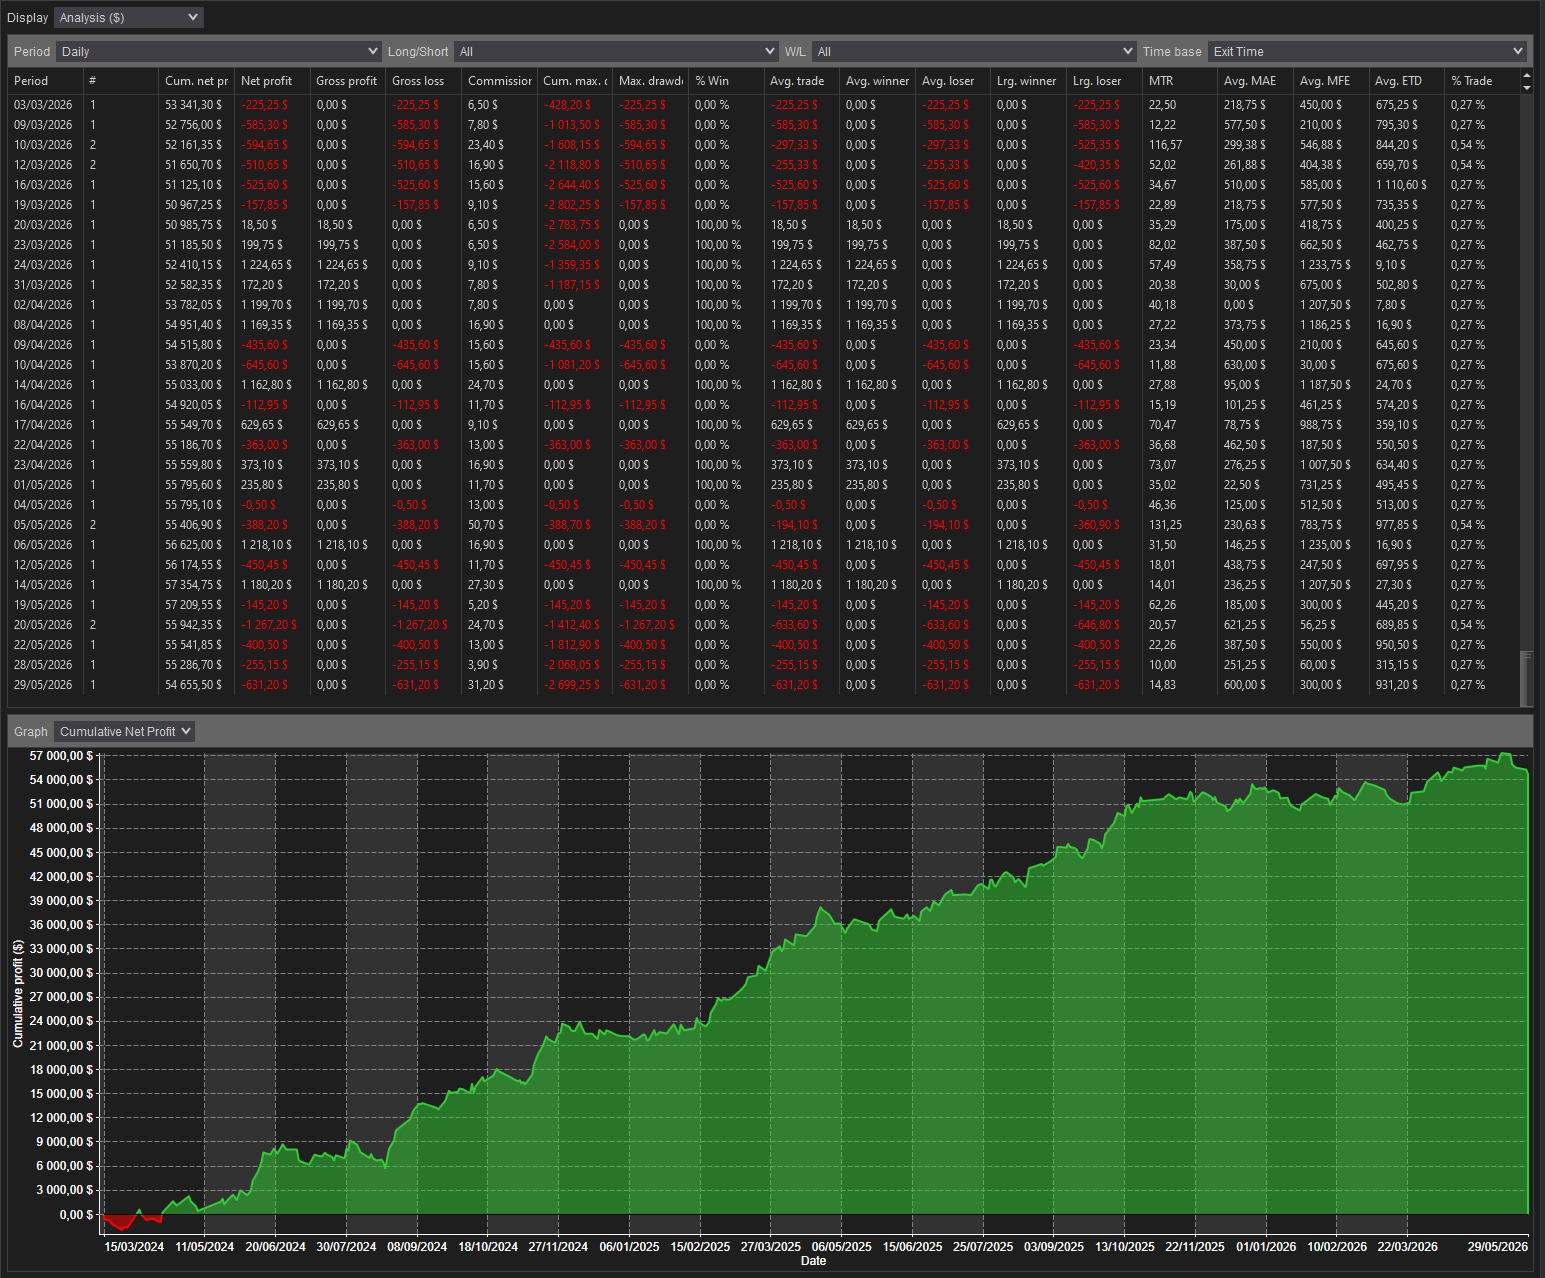The height and width of the screenshot is (1278, 1545).
Task: Click the Date axis title
Action: (x=814, y=1261)
